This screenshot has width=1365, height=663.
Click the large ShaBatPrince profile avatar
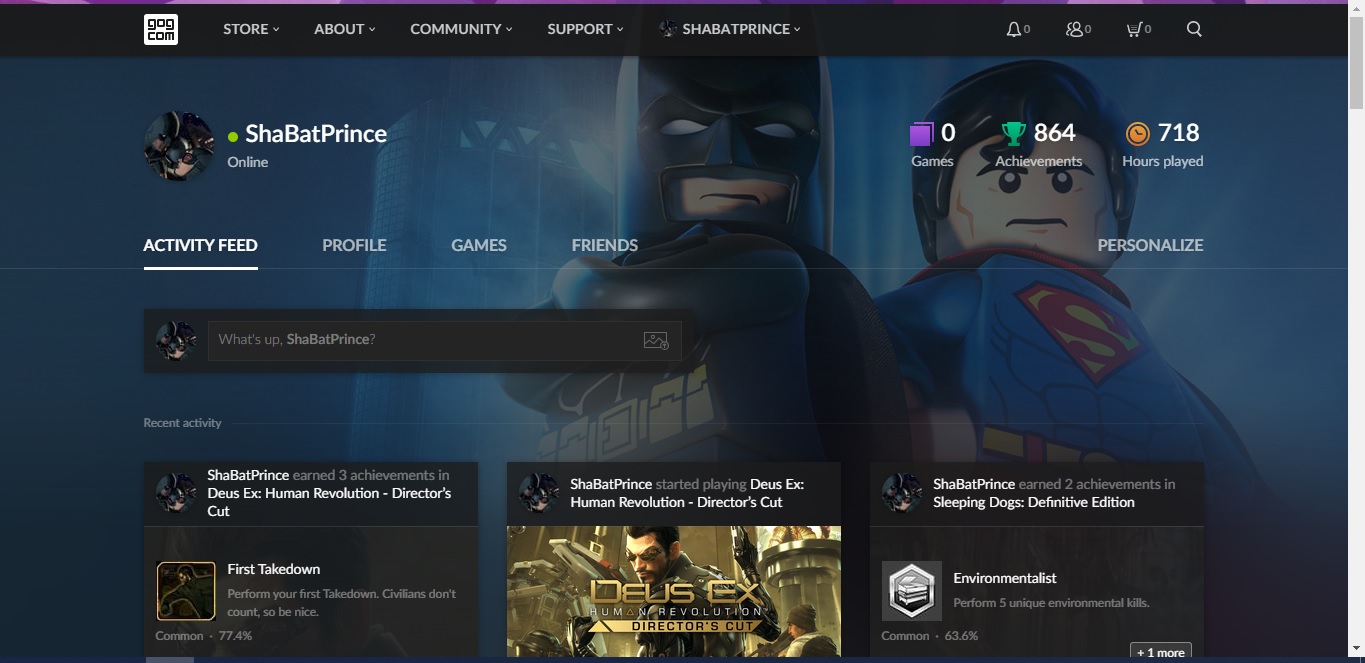click(179, 146)
